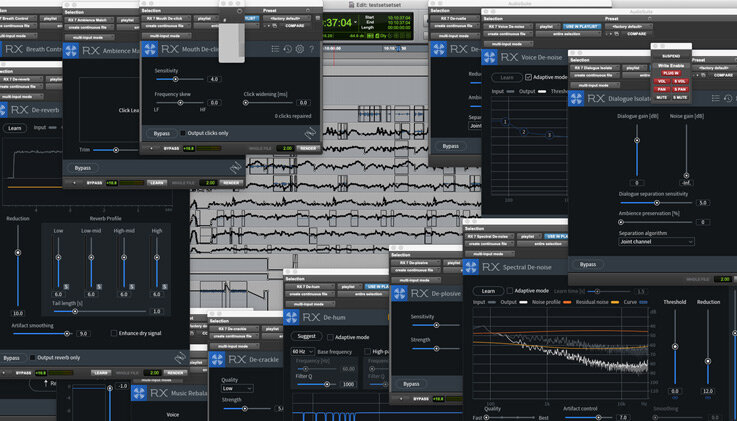Viewport: 737px width, 421px height.
Task: Toggle USE IN PLAYLIST in Voice De-noise window
Action: (x=582, y=27)
